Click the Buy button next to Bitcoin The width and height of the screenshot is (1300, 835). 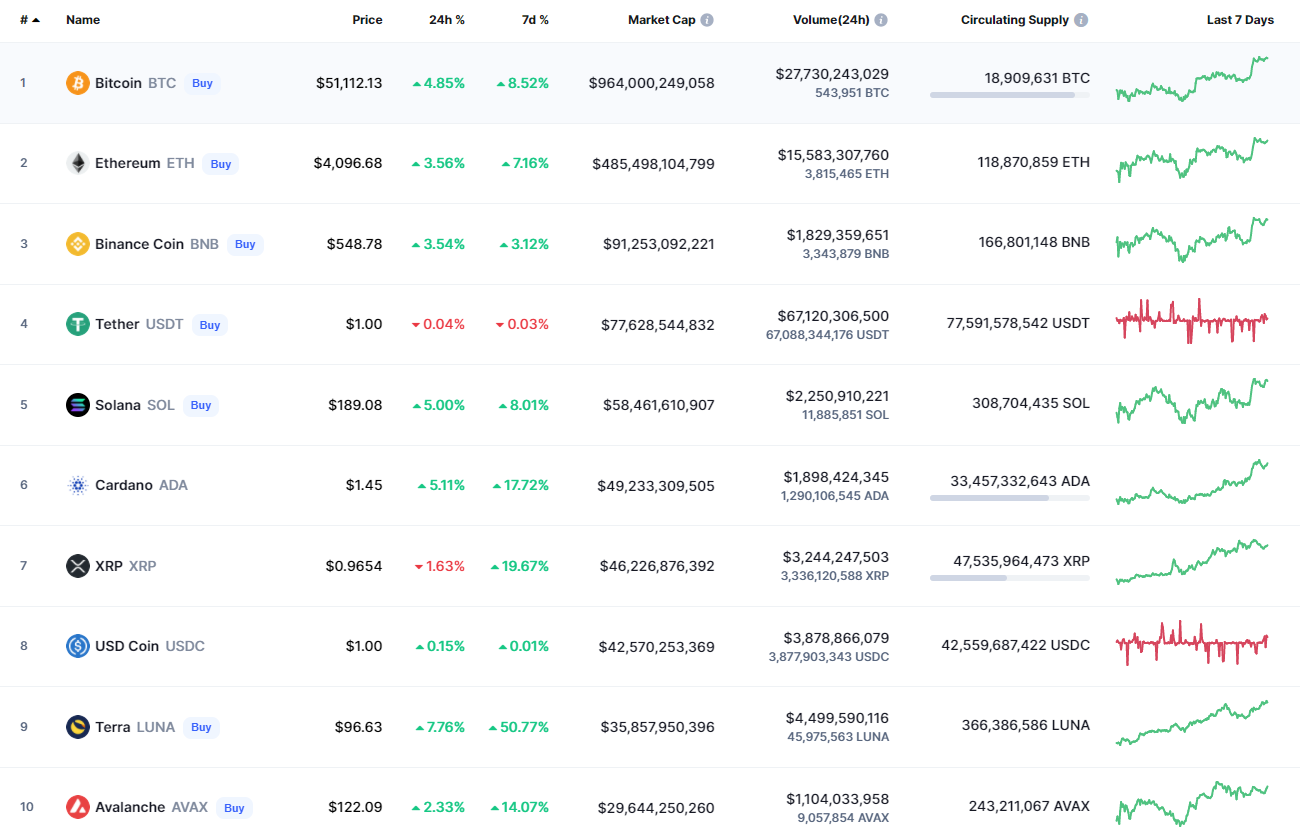coord(203,83)
